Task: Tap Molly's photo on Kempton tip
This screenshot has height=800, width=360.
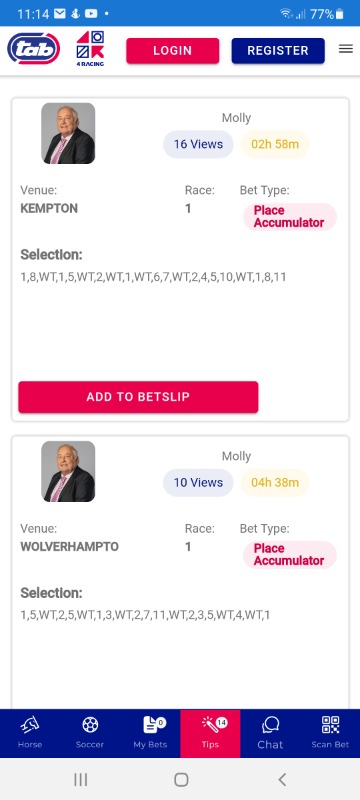Action: tap(68, 133)
